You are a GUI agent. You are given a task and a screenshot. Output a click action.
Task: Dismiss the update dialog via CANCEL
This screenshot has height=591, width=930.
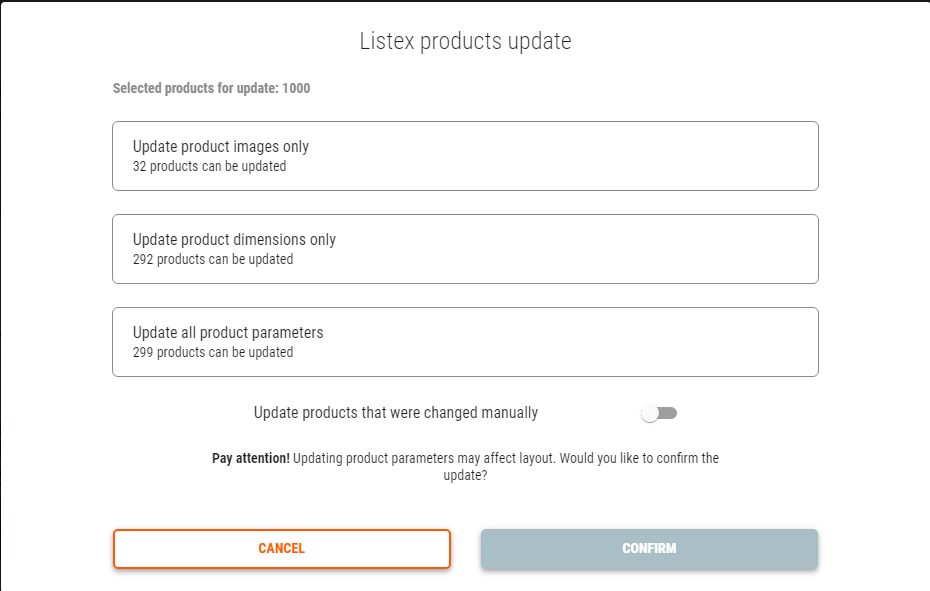tap(281, 548)
